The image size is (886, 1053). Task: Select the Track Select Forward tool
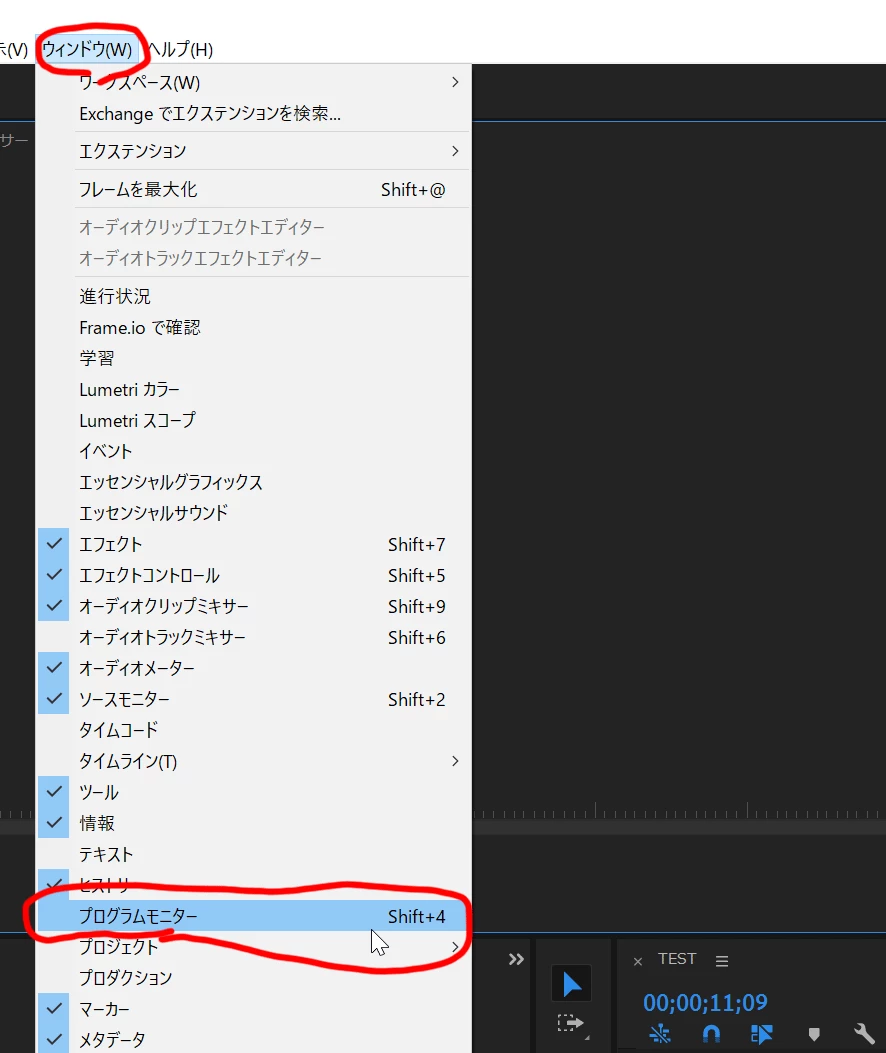coord(570,1024)
